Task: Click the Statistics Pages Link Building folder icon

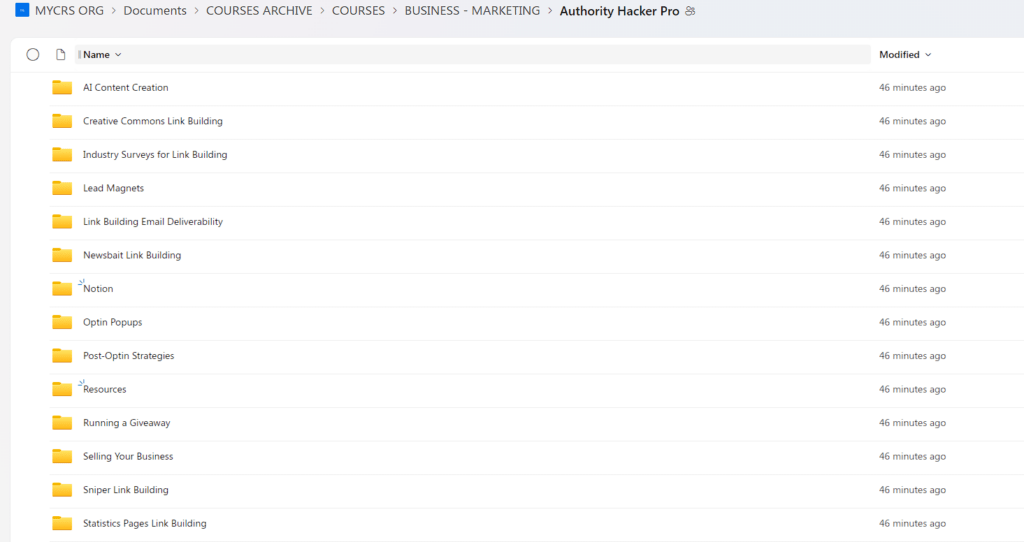Action: pos(62,524)
